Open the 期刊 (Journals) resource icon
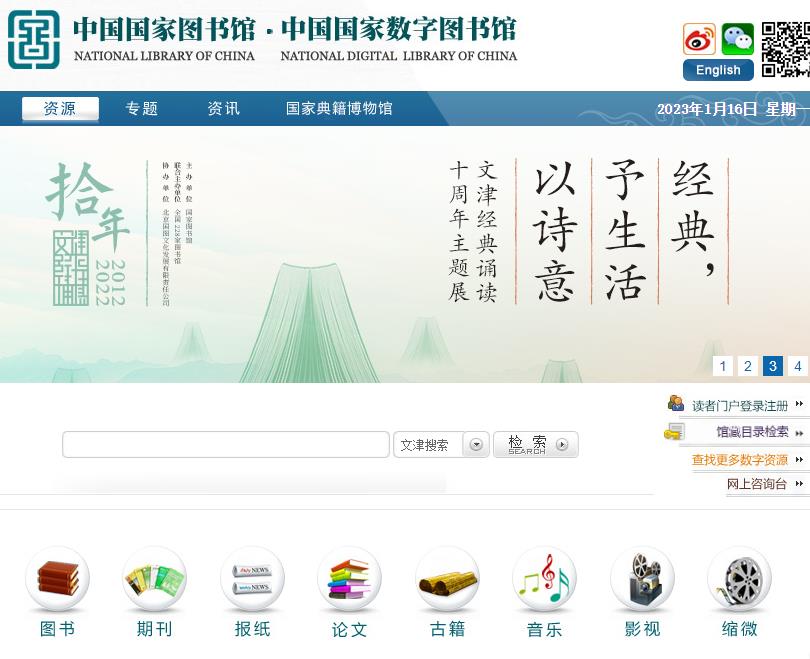810x659 pixels. (x=154, y=578)
